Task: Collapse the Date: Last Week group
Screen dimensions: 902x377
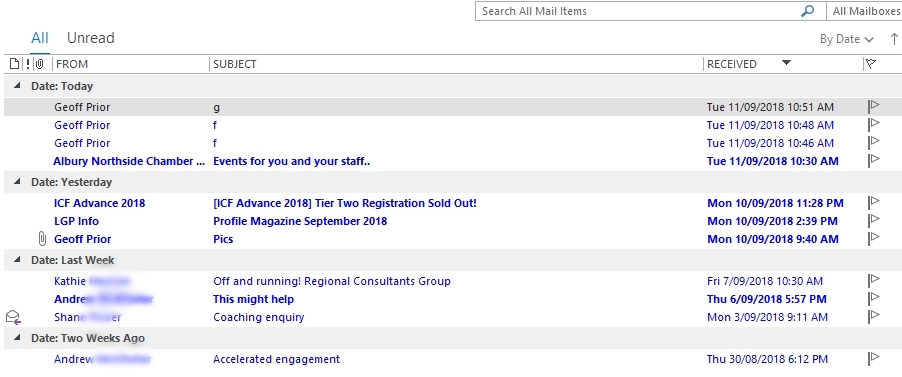Action: [x=17, y=260]
